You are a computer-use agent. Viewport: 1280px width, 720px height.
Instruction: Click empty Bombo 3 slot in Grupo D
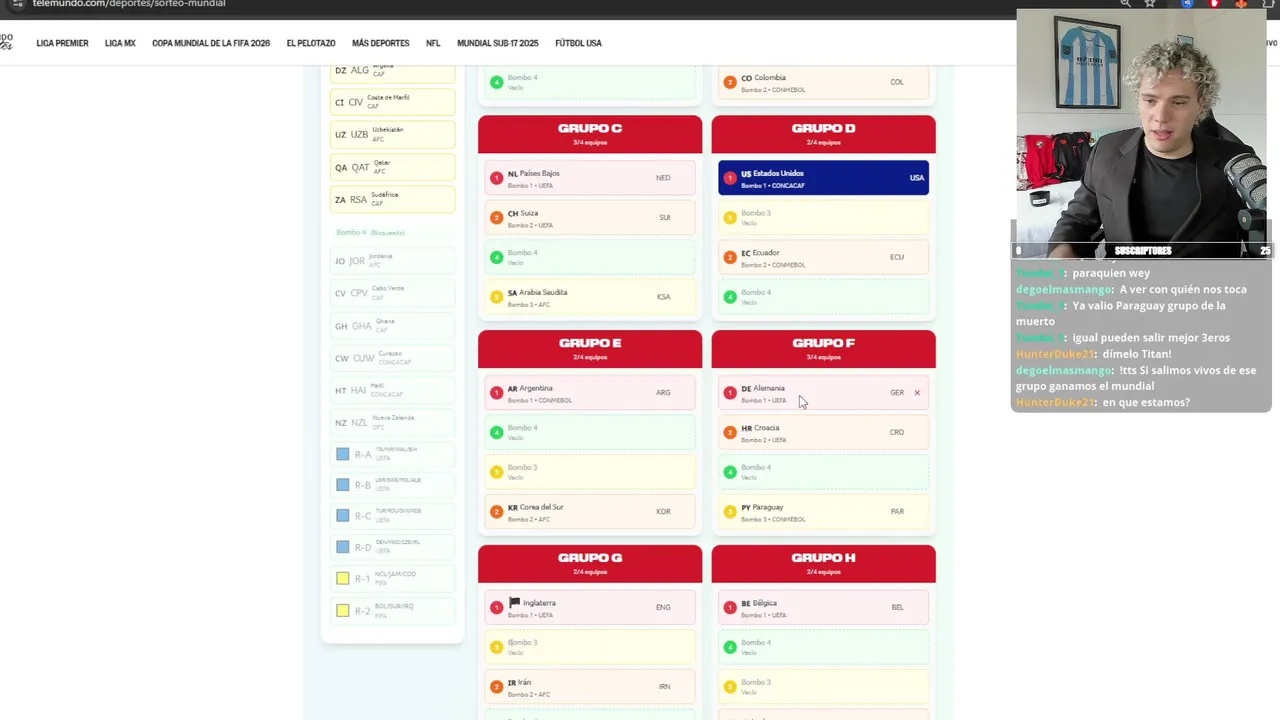click(x=823, y=218)
